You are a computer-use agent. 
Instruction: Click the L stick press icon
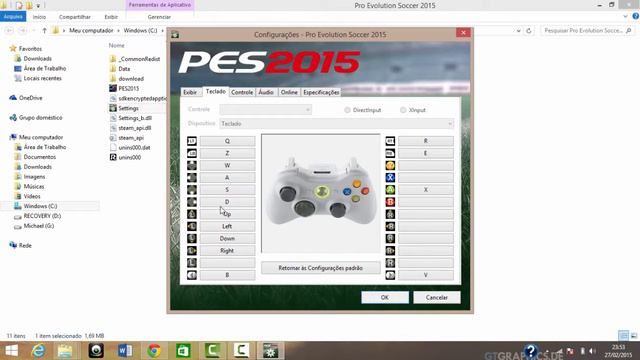(191, 263)
